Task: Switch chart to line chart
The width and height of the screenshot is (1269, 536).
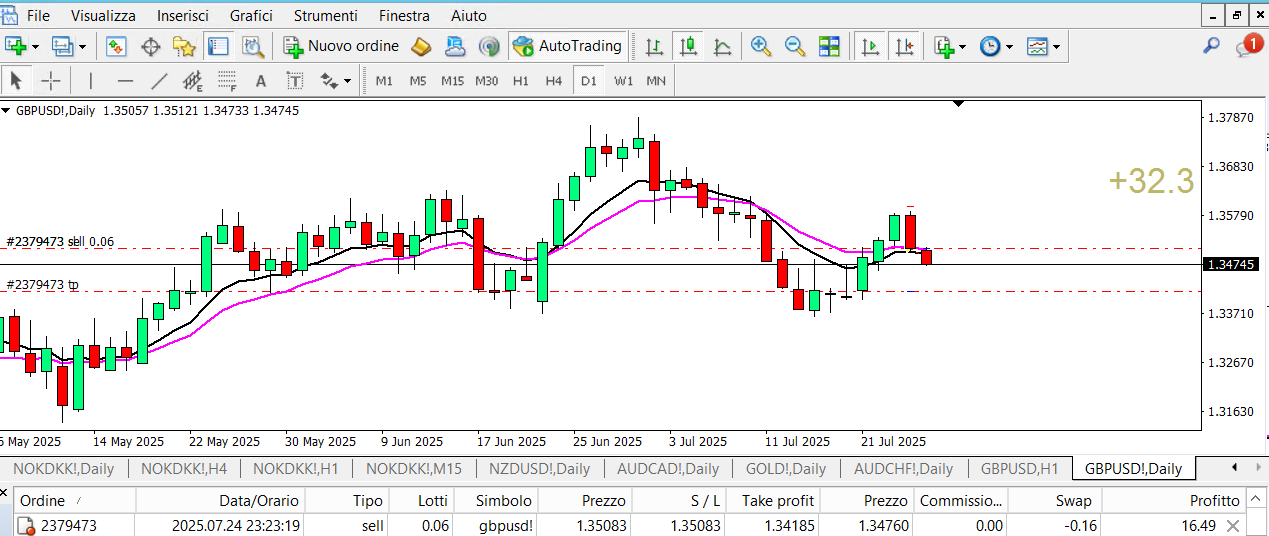Action: click(722, 46)
